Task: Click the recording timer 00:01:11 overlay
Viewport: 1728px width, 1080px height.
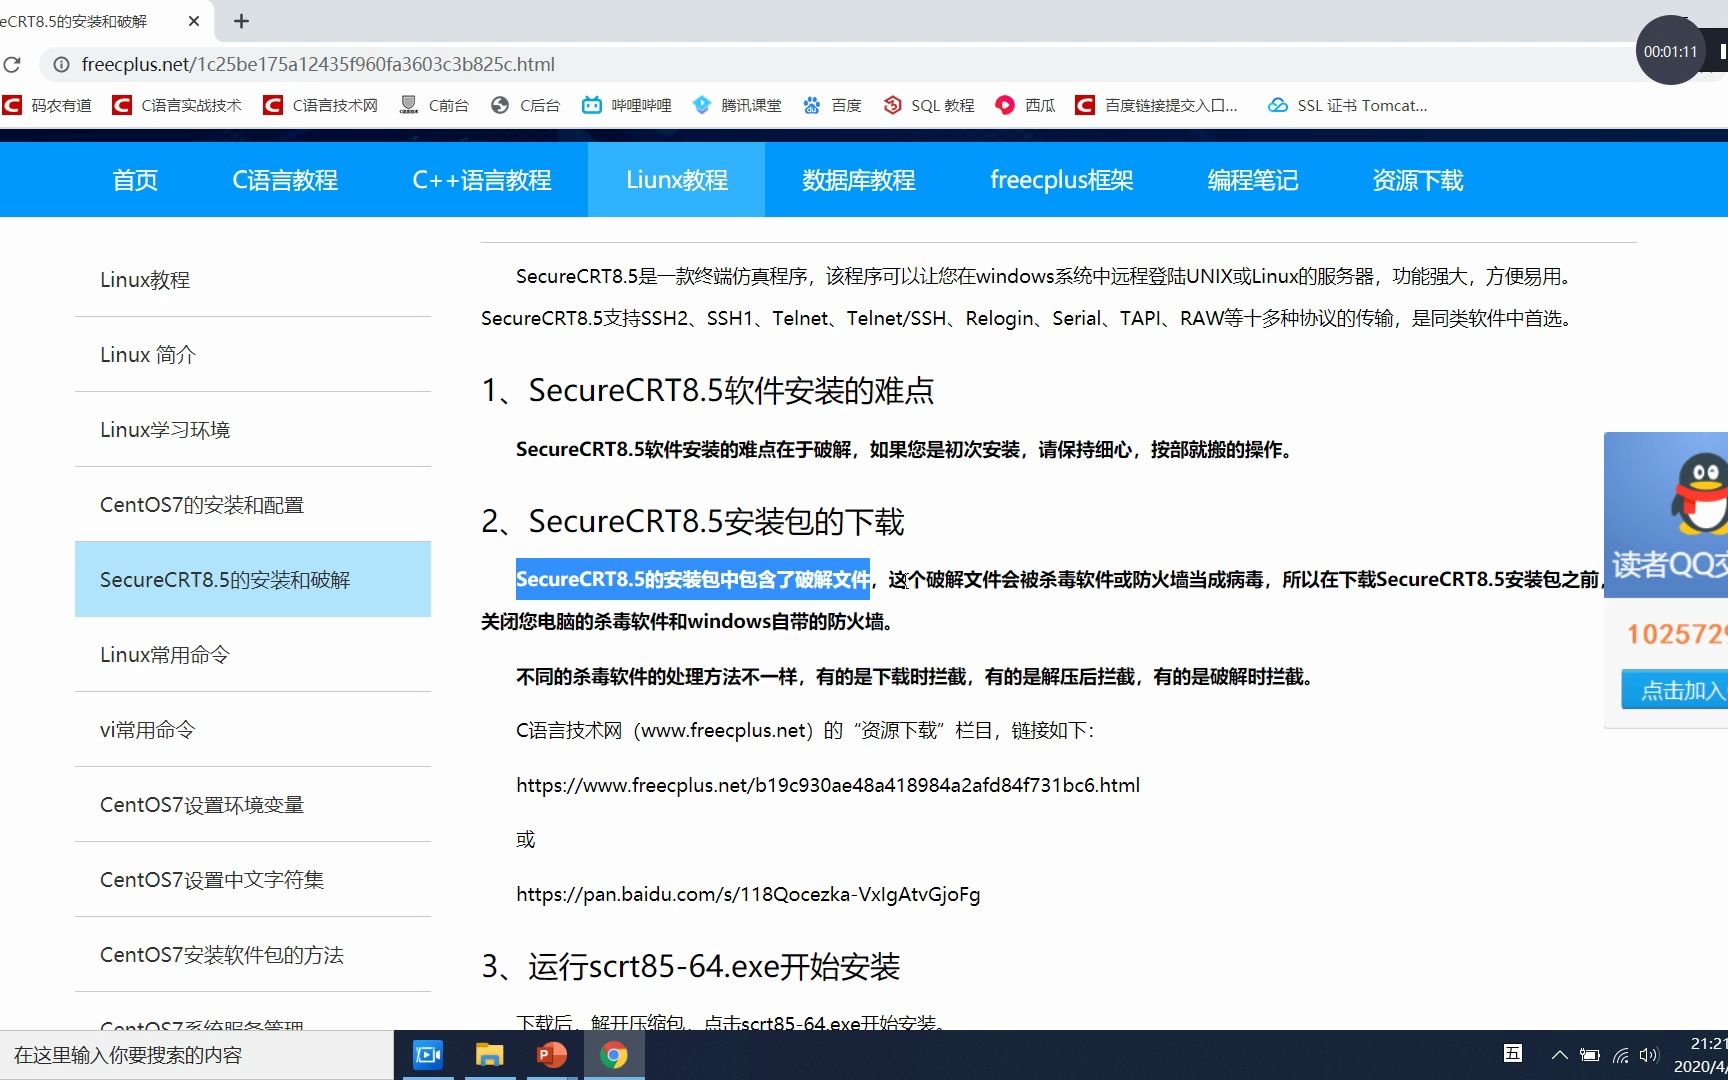Action: pyautogui.click(x=1670, y=51)
